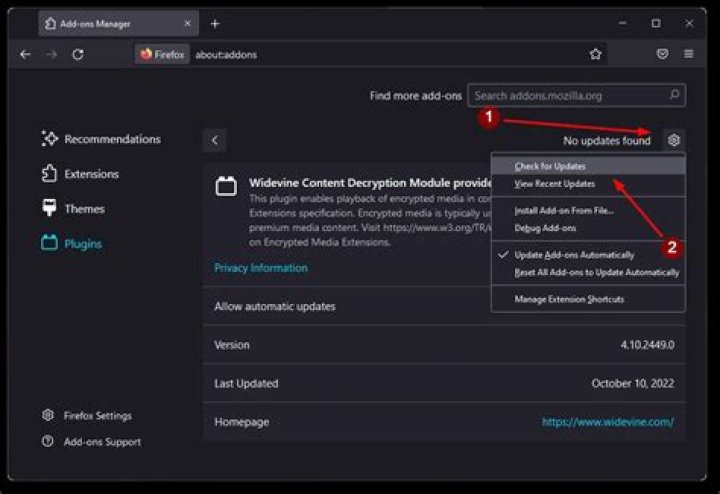The image size is (720, 494).
Task: Open Add-ons Support link
Action: coord(102,442)
